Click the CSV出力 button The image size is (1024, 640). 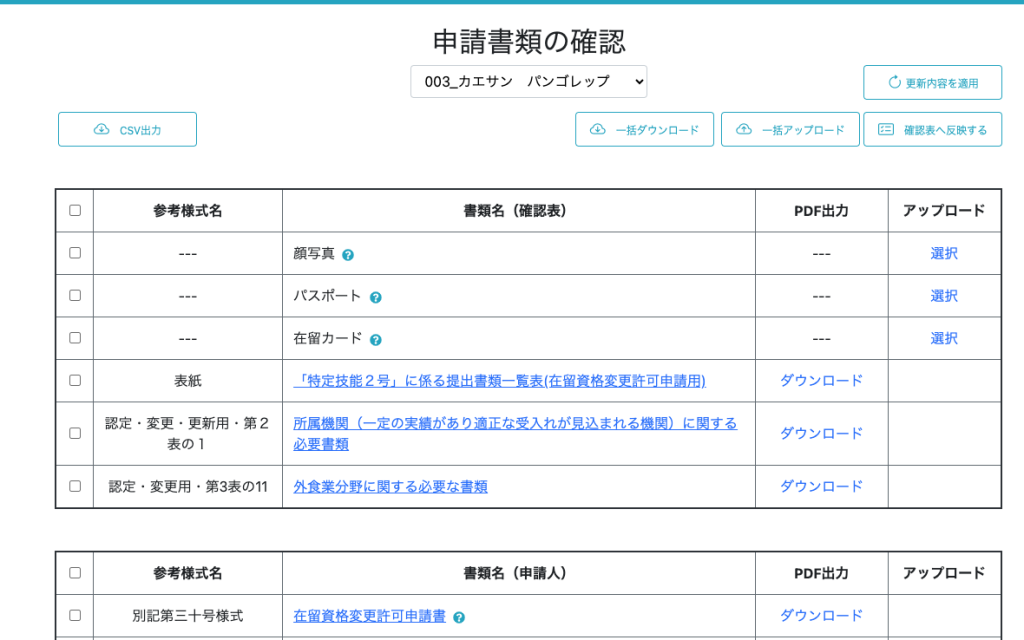click(127, 129)
